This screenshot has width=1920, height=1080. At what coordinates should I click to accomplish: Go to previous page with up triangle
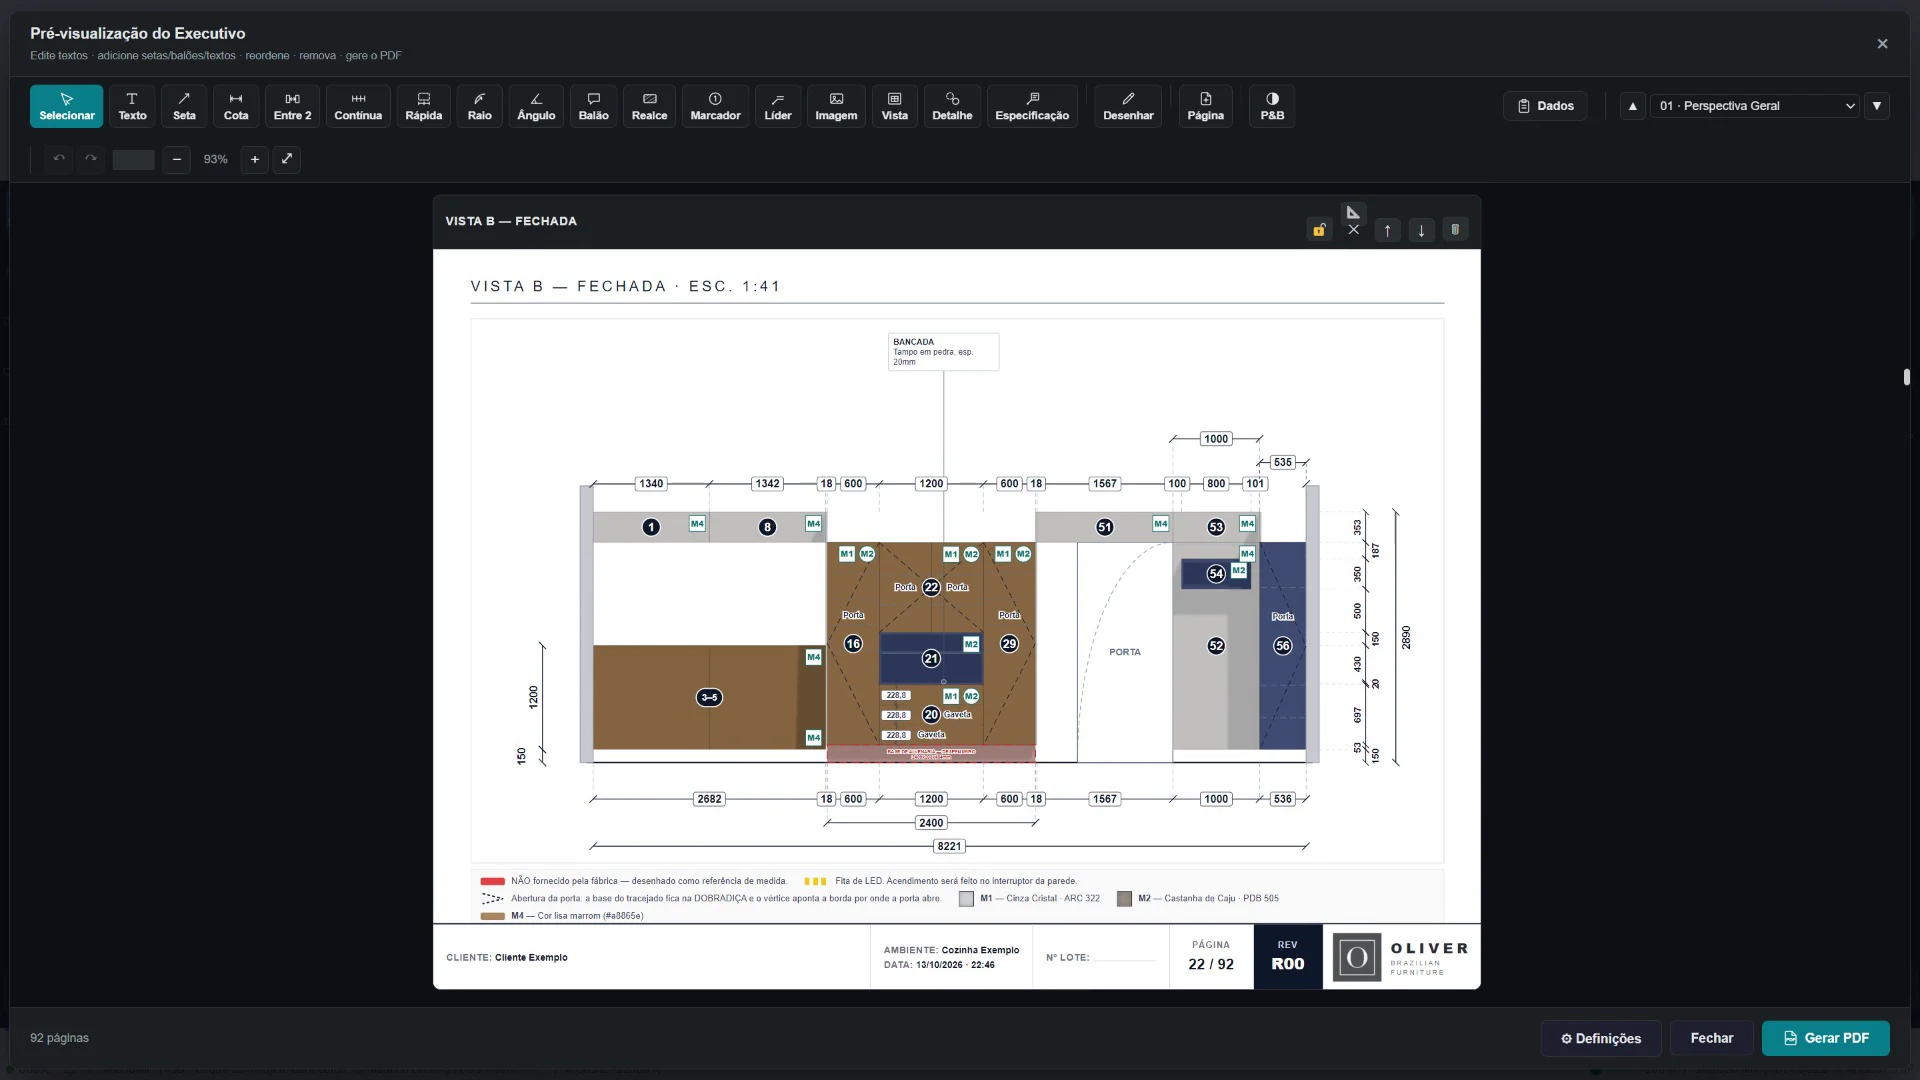(x=1633, y=106)
